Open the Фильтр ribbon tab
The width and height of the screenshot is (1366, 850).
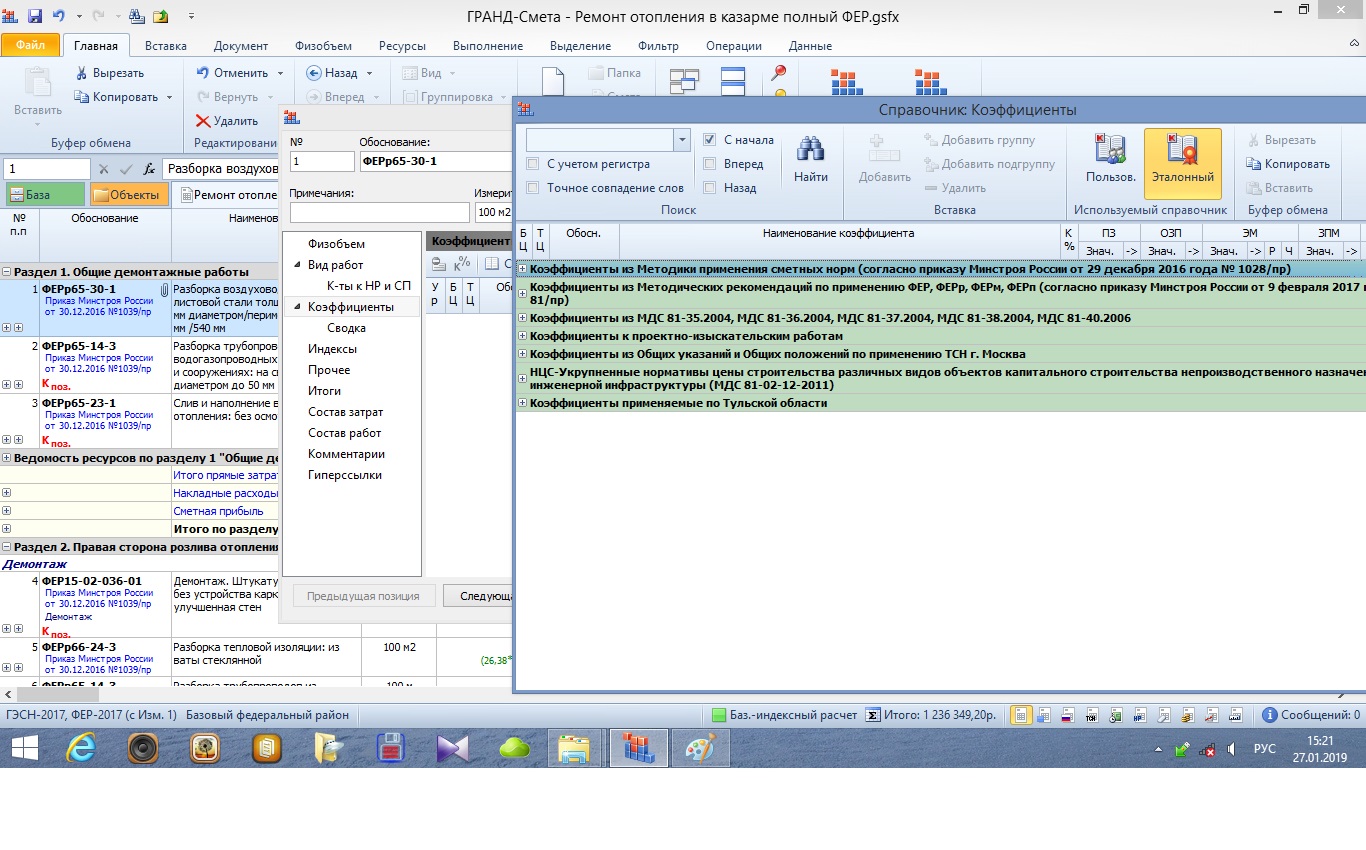[x=658, y=46]
